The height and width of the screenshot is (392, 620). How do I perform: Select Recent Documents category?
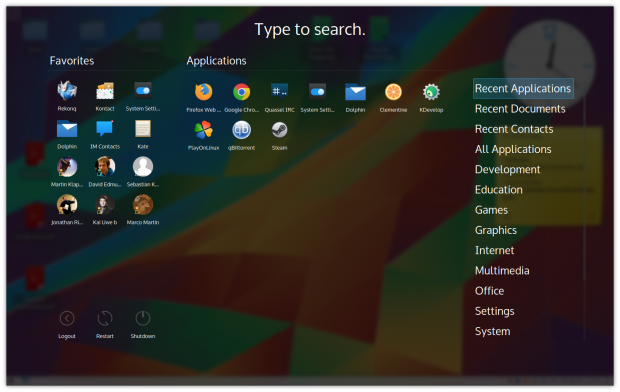(520, 109)
